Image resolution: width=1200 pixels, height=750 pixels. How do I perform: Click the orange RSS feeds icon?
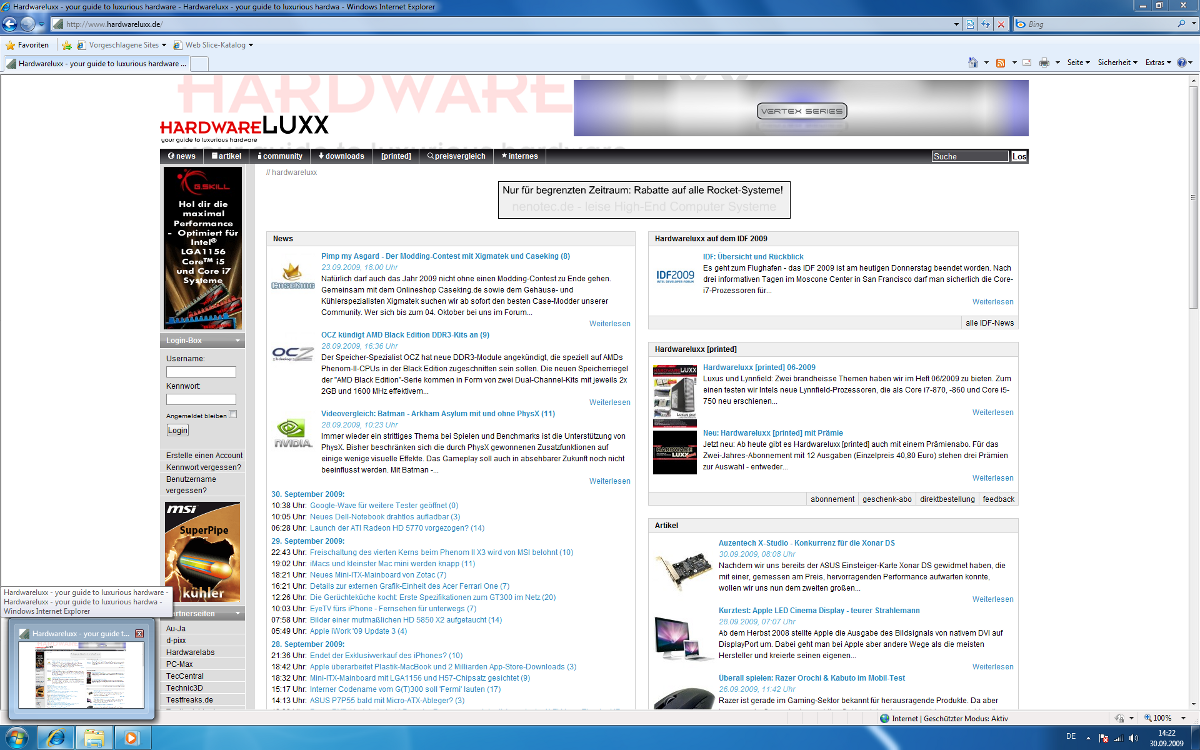tap(1000, 62)
